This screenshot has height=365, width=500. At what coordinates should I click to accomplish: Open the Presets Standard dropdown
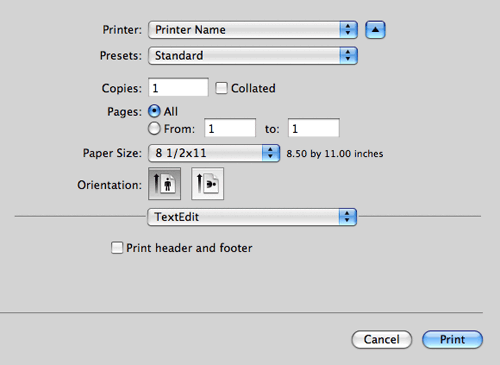pyautogui.click(x=253, y=55)
